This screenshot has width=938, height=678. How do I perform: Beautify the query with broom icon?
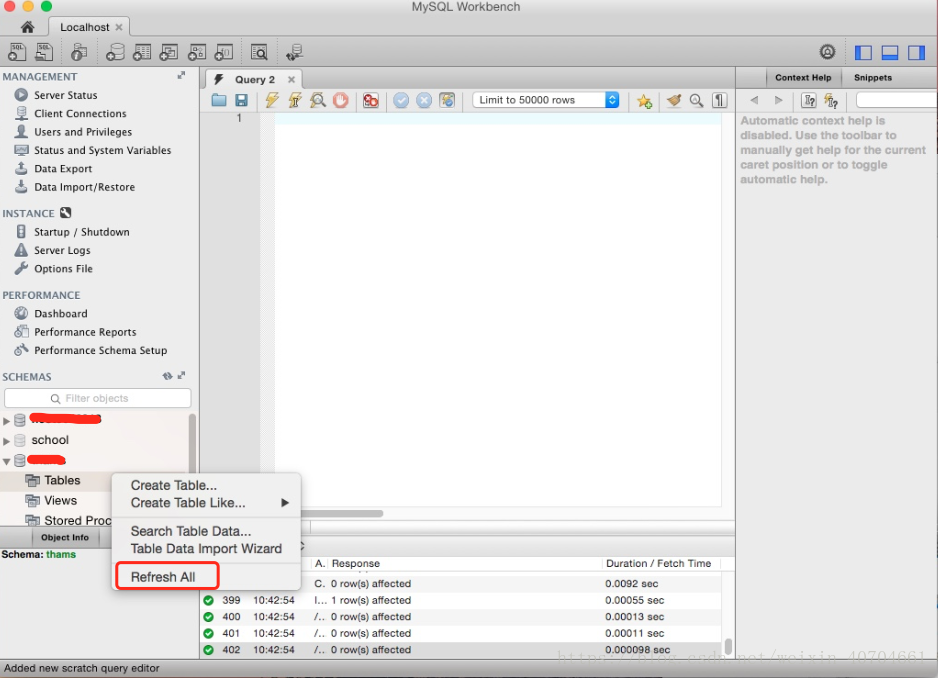[x=674, y=100]
